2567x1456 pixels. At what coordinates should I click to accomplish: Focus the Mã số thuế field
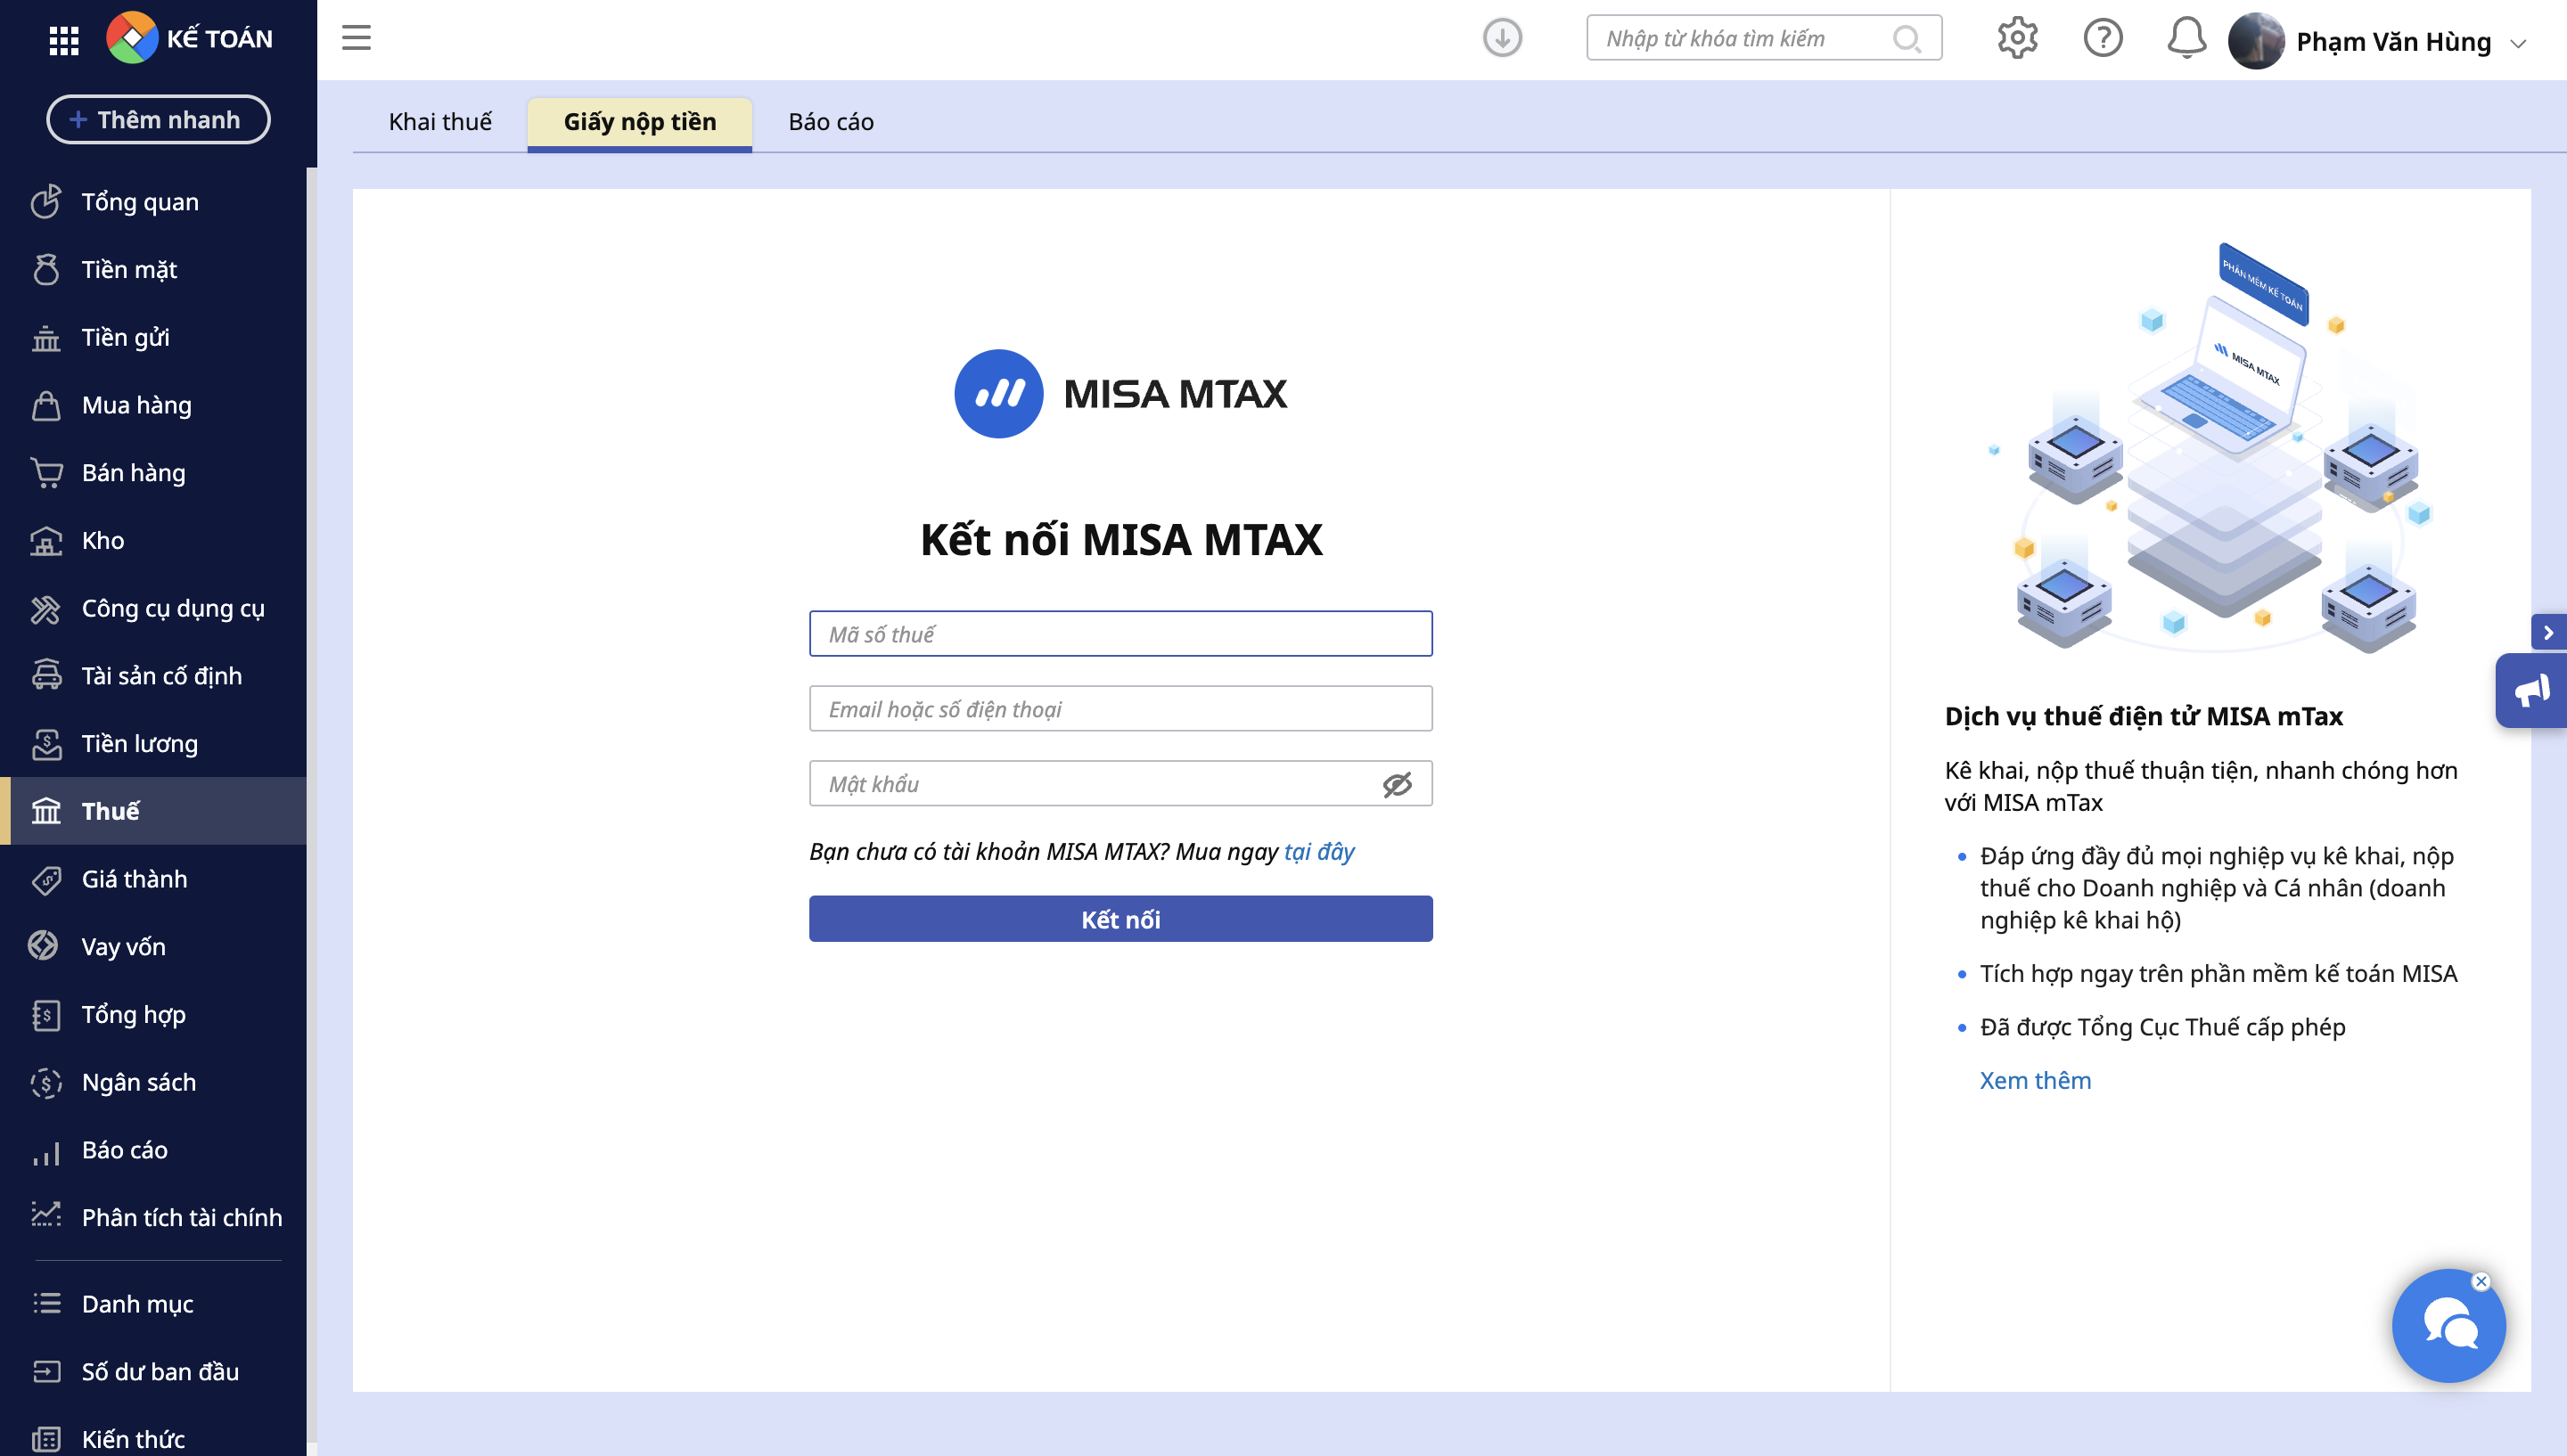1120,634
